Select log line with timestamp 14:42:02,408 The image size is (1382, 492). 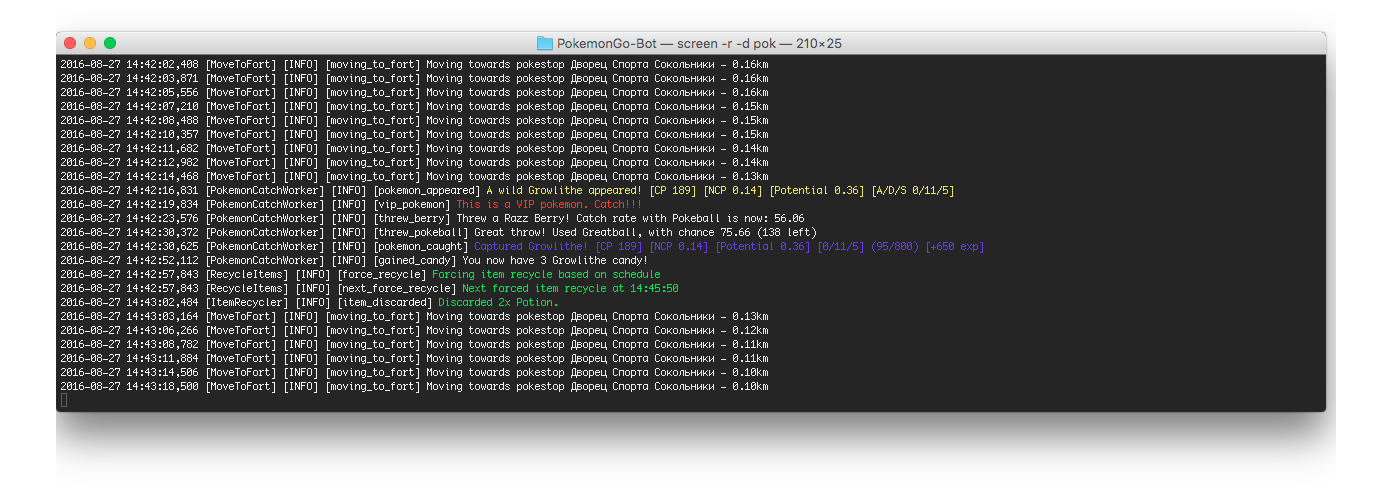[414, 64]
